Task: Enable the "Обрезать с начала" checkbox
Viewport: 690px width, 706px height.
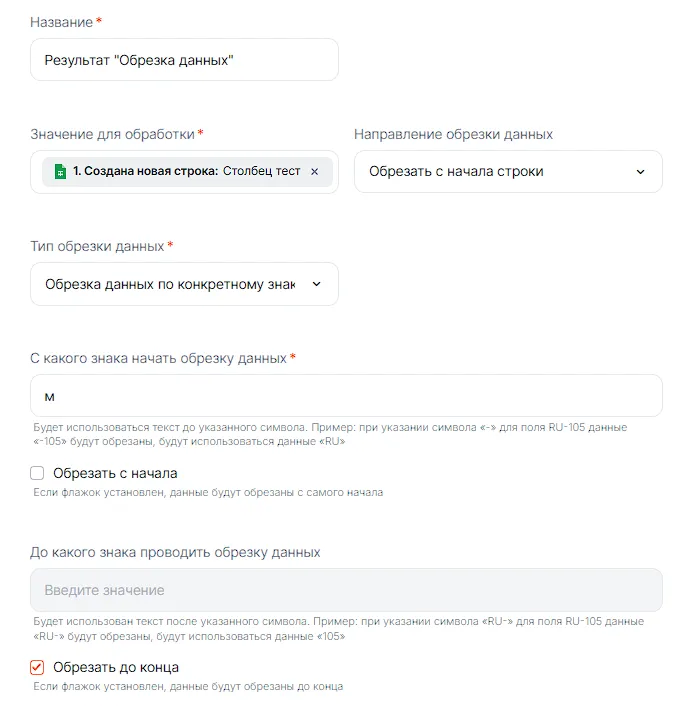Action: click(38, 473)
